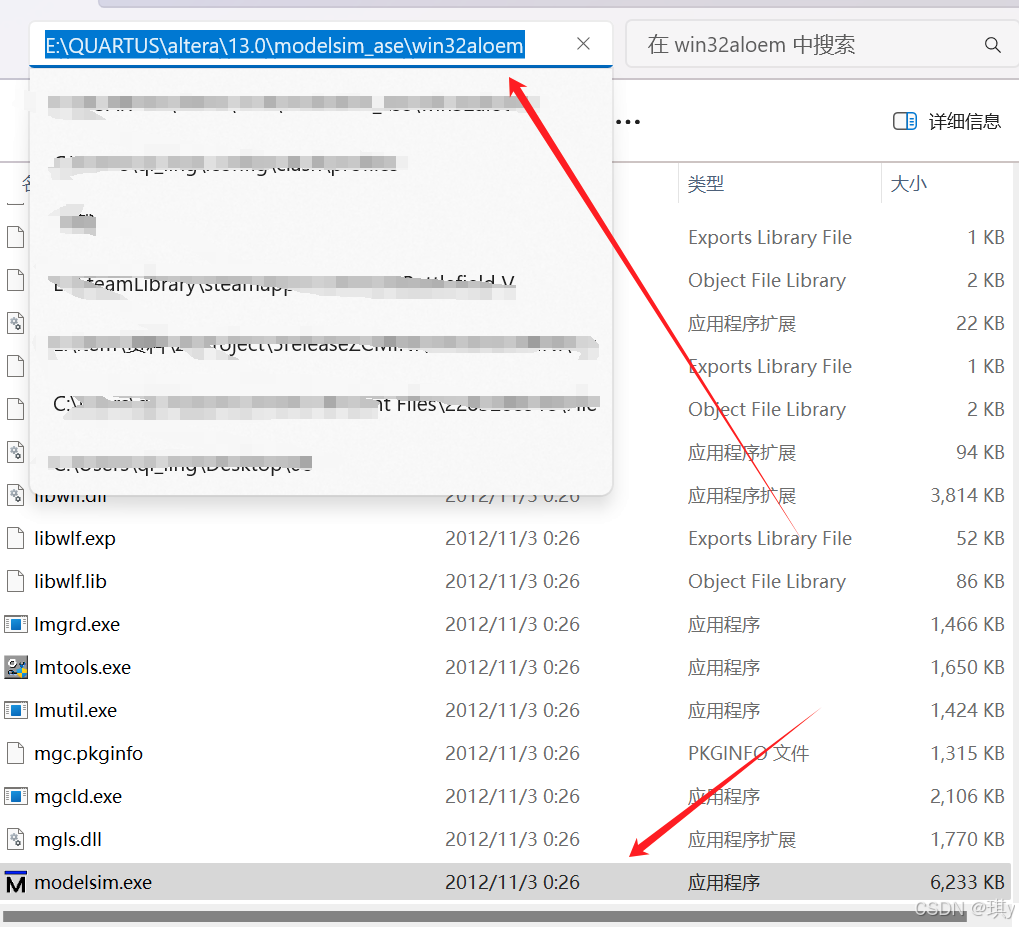Sort by the 类型 column header
Screen dimensions: 1019x927
point(705,184)
